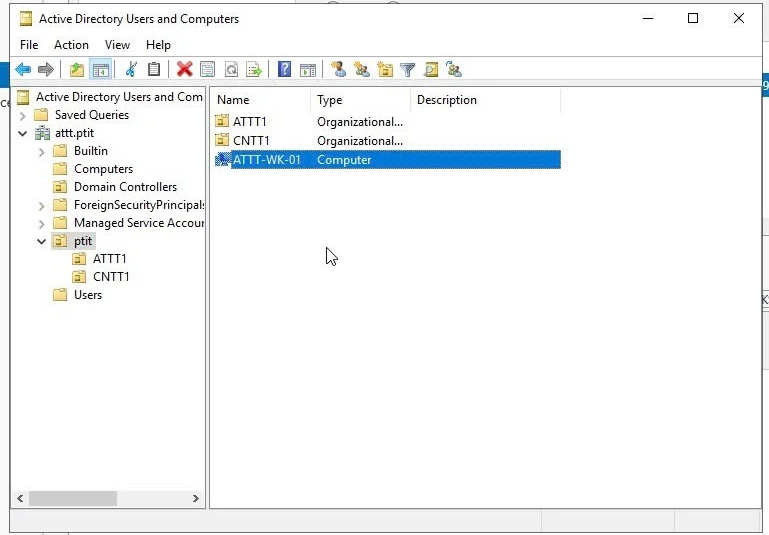Screen dimensions: 769x535
Task: Find objects in Active Directory
Action: coord(431,70)
